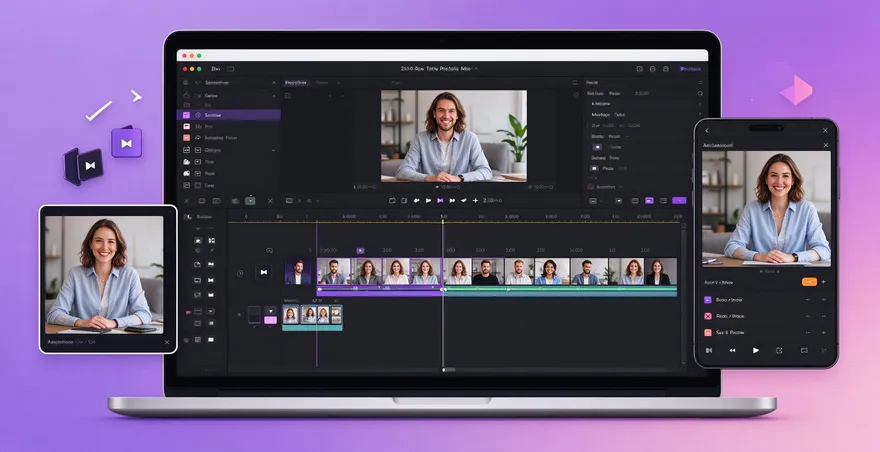
Task: Play the preview with the center play button
Action: [428, 200]
